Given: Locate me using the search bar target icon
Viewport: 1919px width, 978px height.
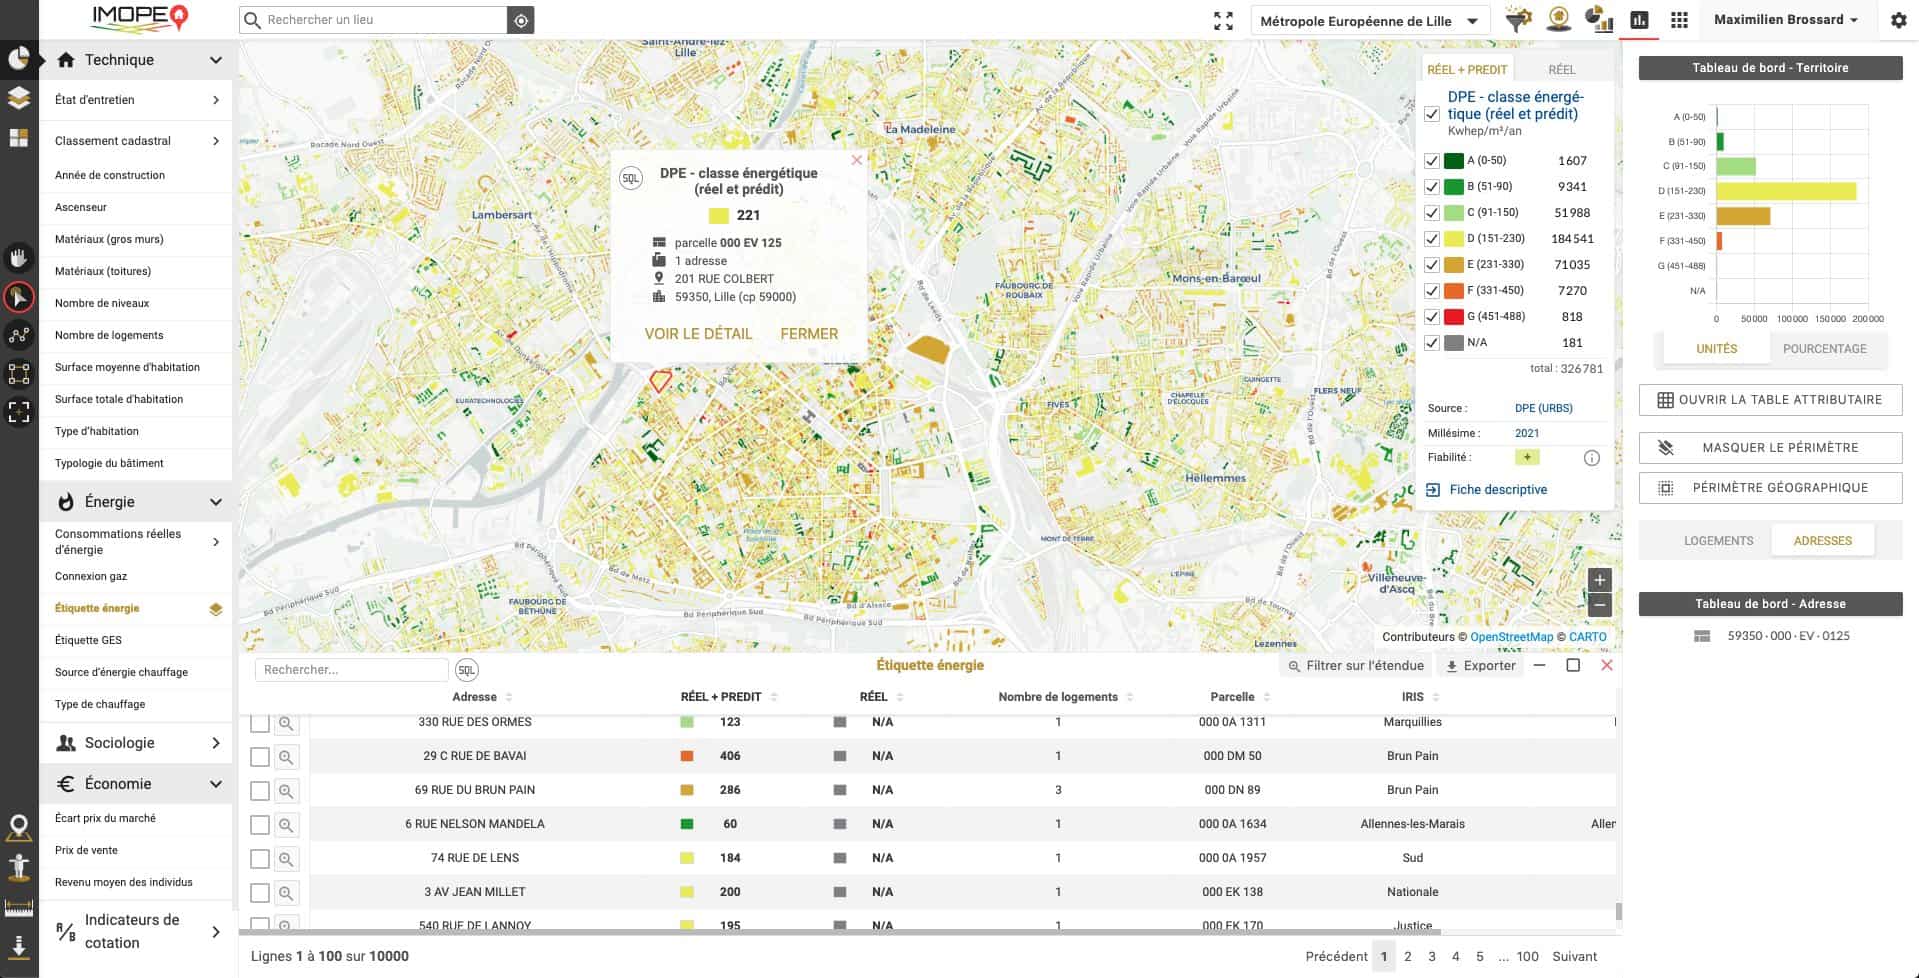Looking at the screenshot, I should 521,20.
